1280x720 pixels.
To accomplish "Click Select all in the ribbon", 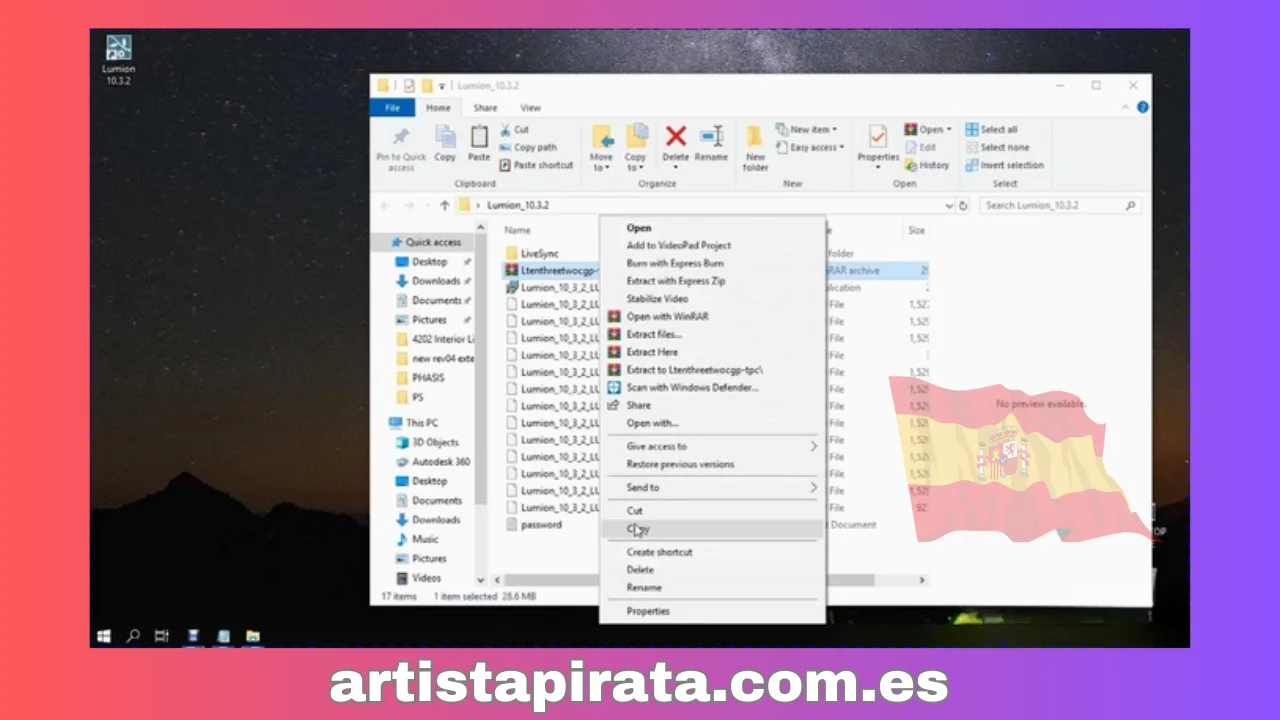I will pos(991,129).
